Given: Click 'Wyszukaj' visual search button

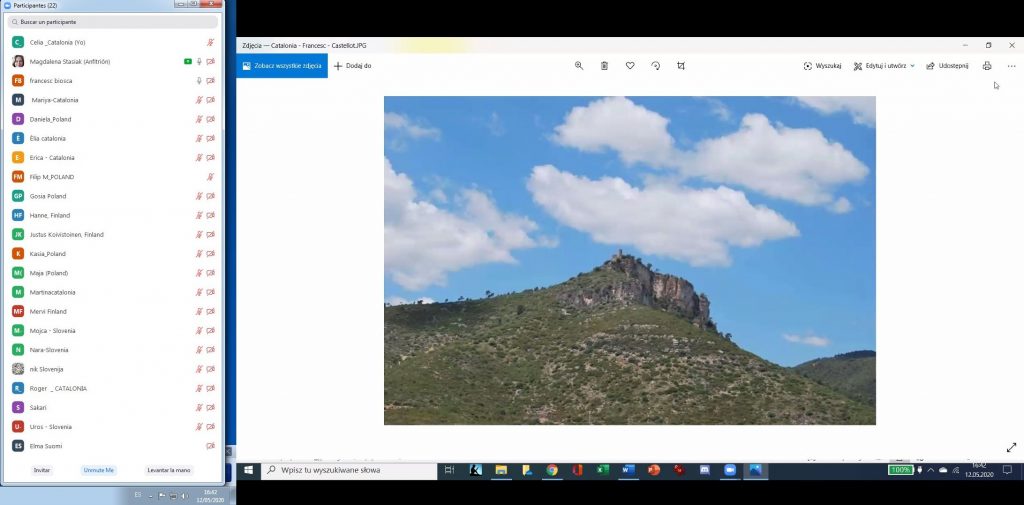Looking at the screenshot, I should point(822,66).
